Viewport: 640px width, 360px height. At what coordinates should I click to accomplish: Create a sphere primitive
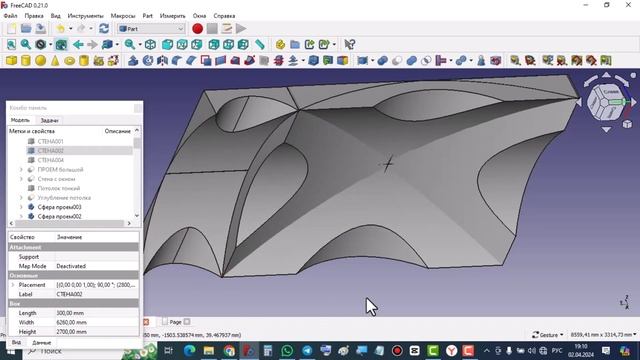pos(40,61)
